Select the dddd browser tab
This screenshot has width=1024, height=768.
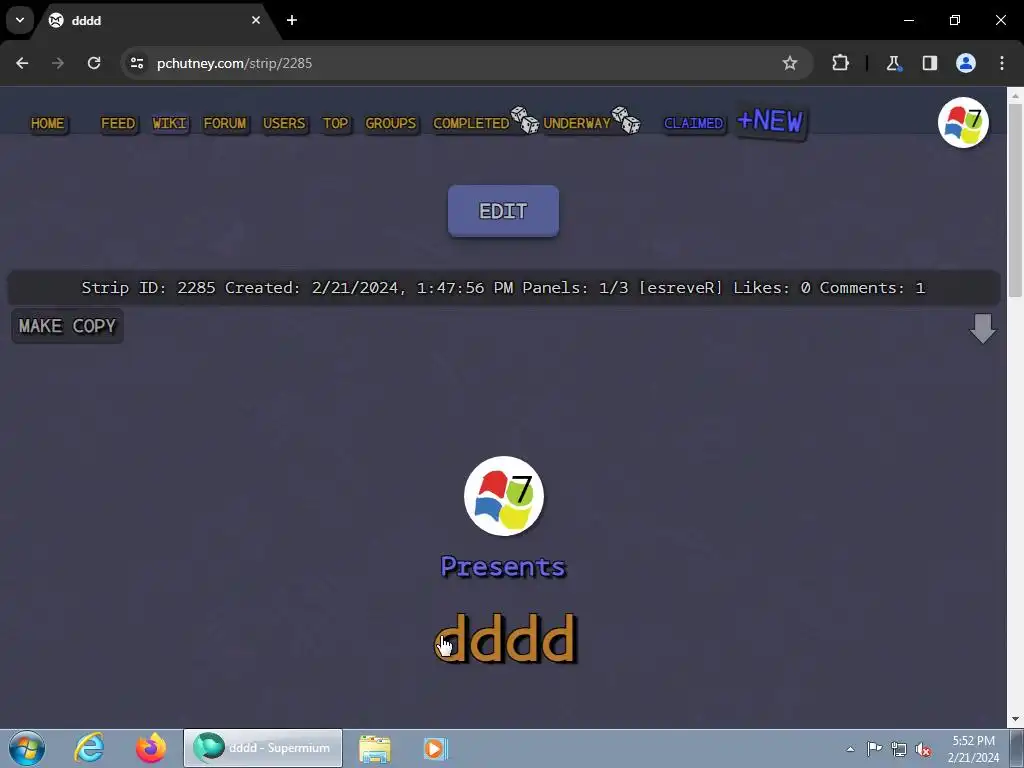click(x=155, y=20)
